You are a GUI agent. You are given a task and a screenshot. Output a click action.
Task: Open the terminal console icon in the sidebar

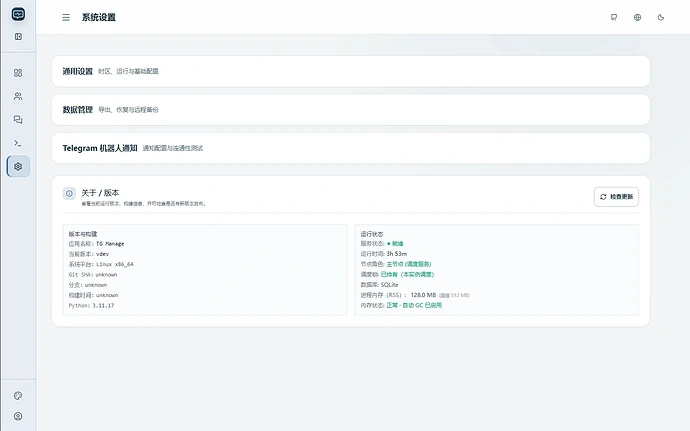tap(18, 143)
